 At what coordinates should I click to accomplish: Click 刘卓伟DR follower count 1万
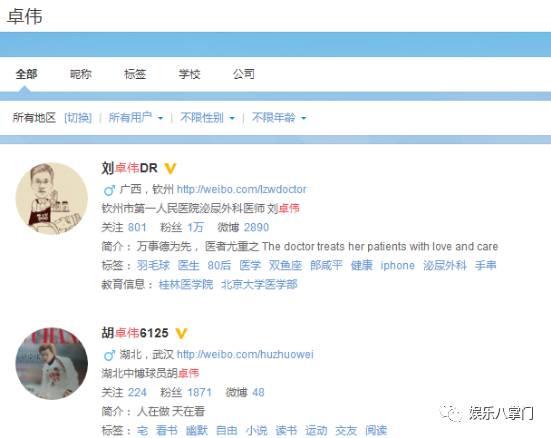tap(195, 227)
